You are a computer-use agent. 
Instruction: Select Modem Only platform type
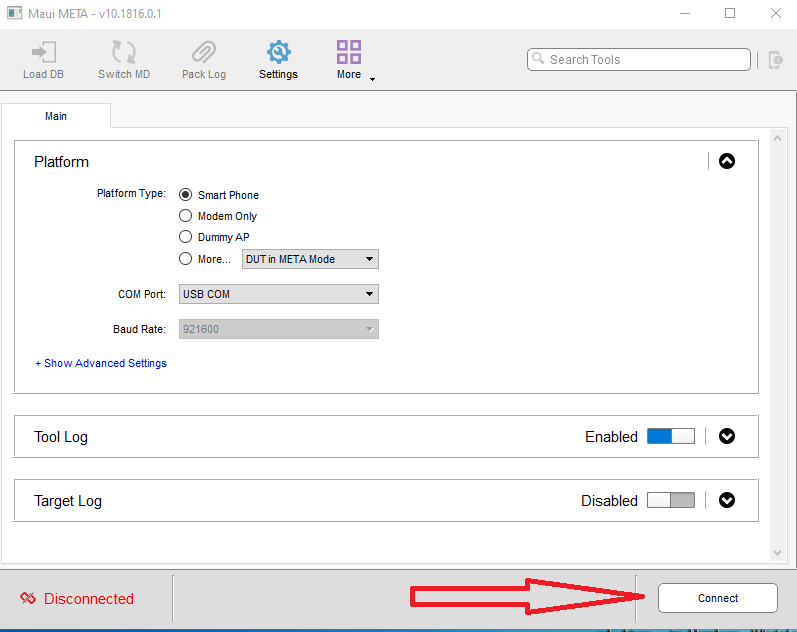[x=185, y=216]
